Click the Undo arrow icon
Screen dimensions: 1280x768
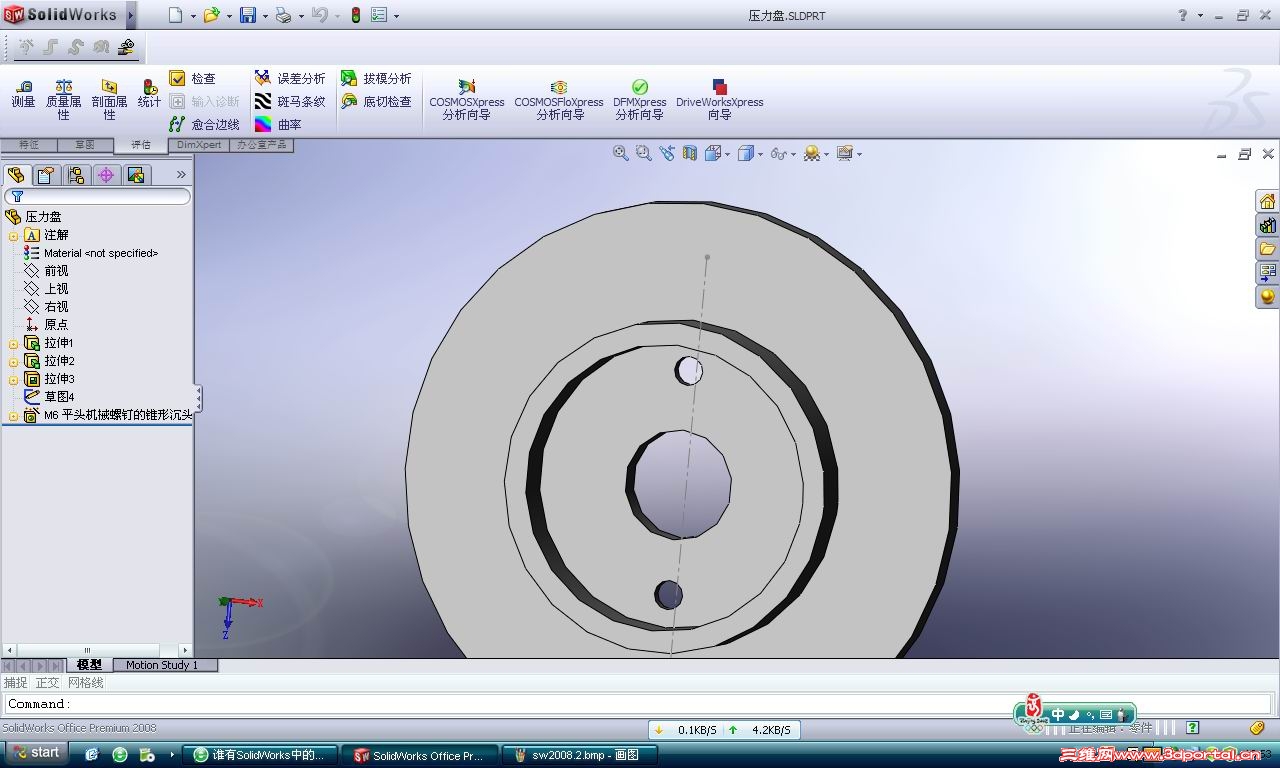click(x=319, y=15)
